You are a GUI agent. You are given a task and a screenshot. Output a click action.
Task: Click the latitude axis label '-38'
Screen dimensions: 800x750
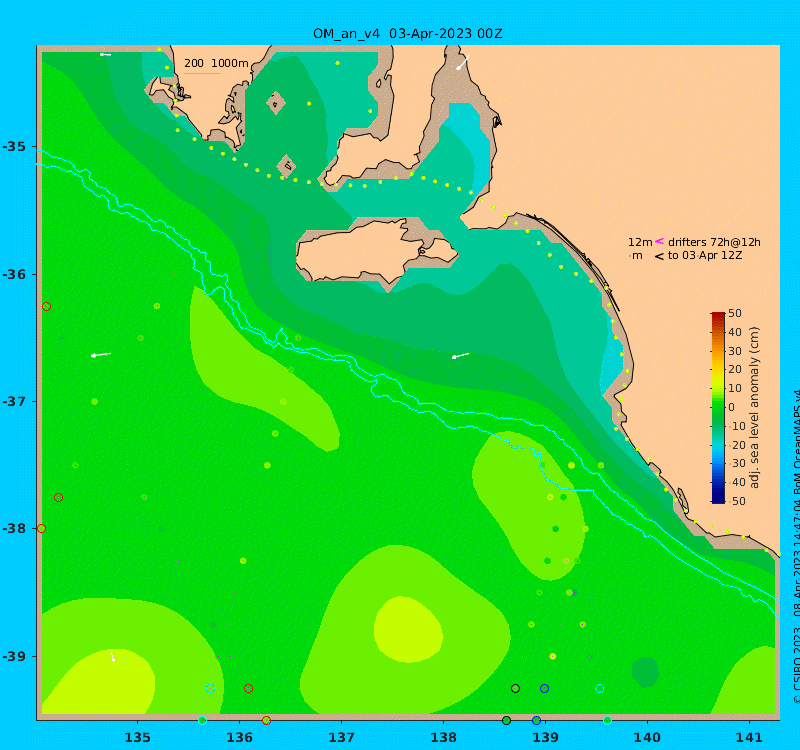tap(14, 528)
